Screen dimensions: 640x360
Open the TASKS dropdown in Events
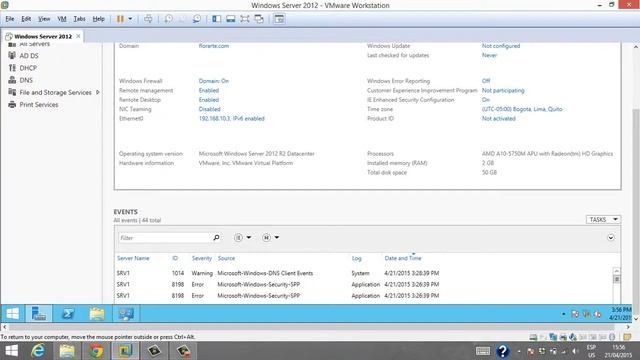tap(603, 220)
